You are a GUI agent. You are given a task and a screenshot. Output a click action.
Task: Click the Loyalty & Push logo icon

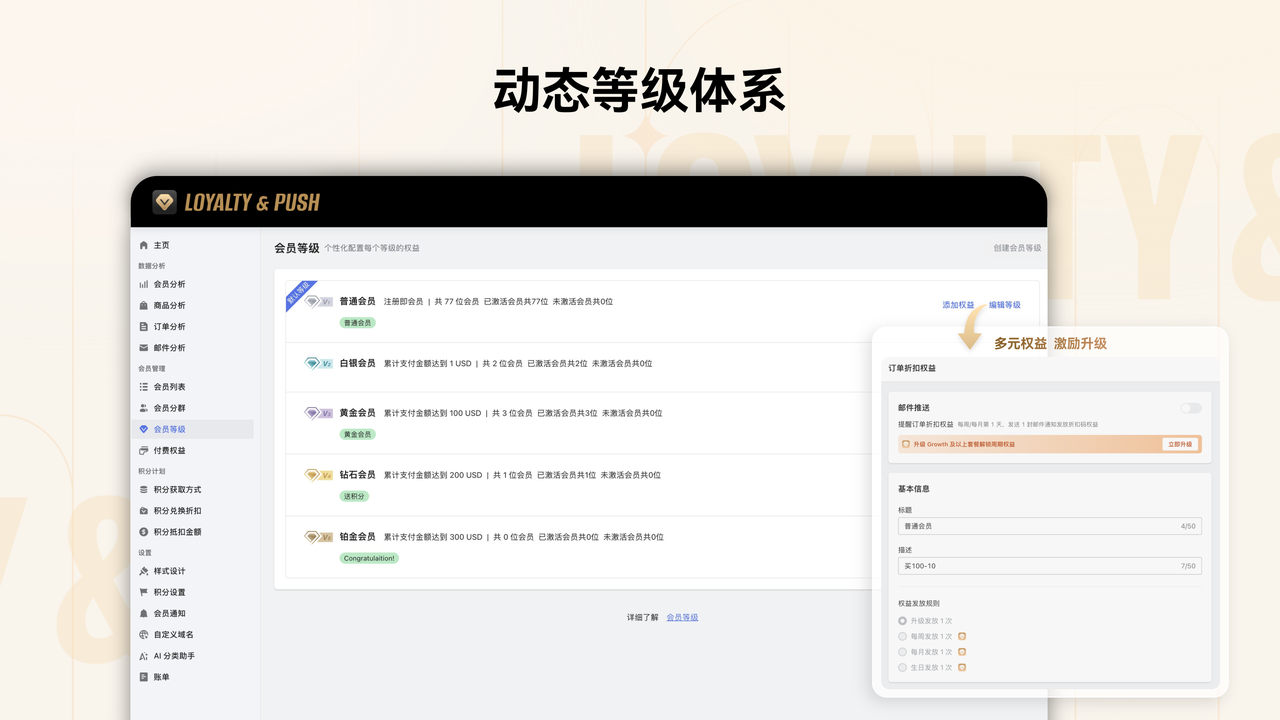pyautogui.click(x=163, y=201)
